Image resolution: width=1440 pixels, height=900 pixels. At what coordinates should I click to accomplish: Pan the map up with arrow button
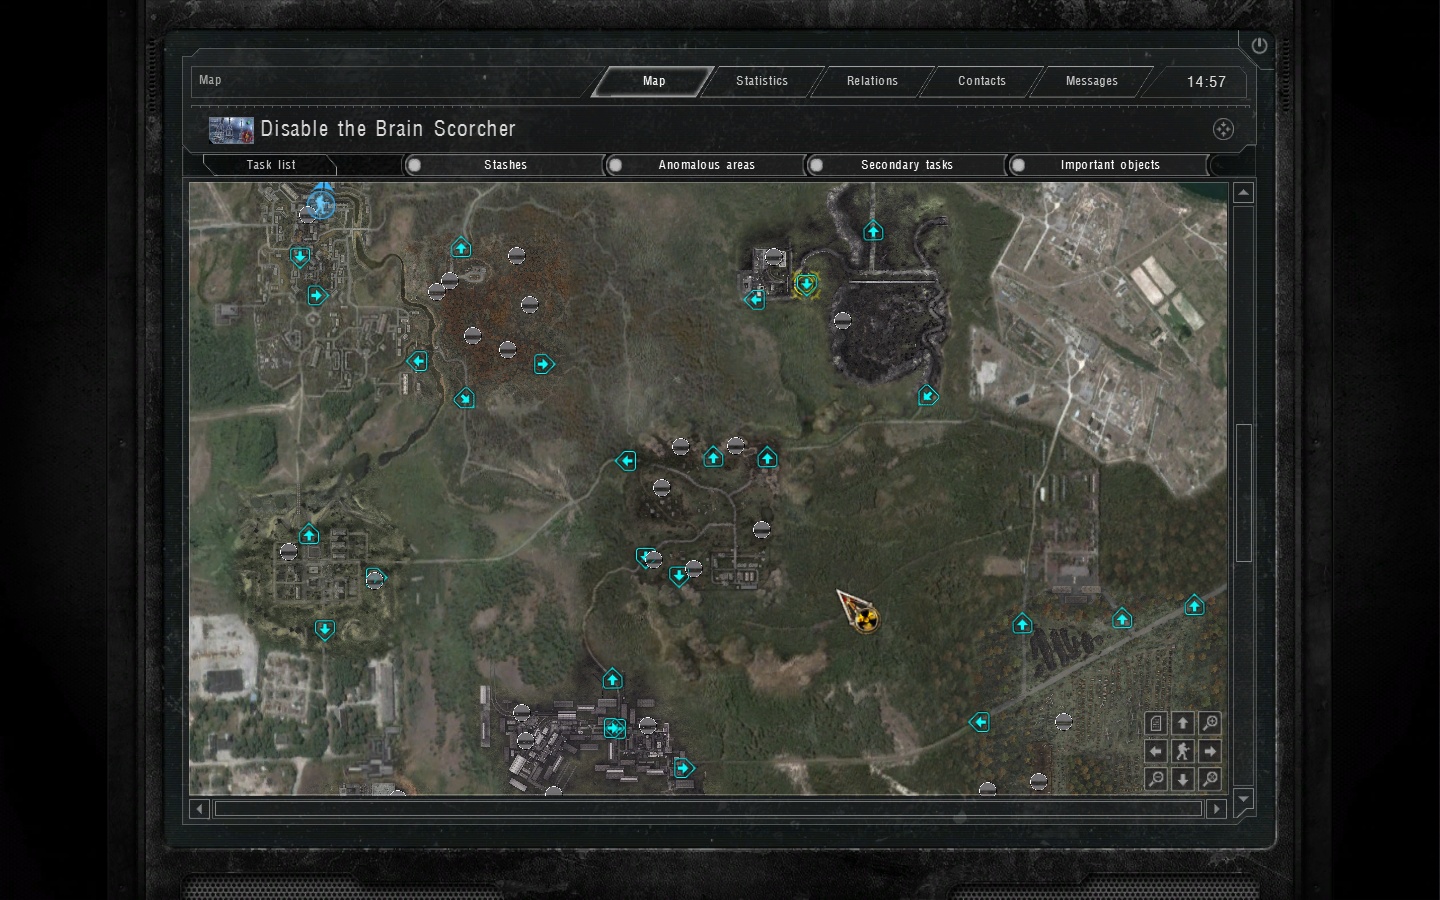[1183, 723]
